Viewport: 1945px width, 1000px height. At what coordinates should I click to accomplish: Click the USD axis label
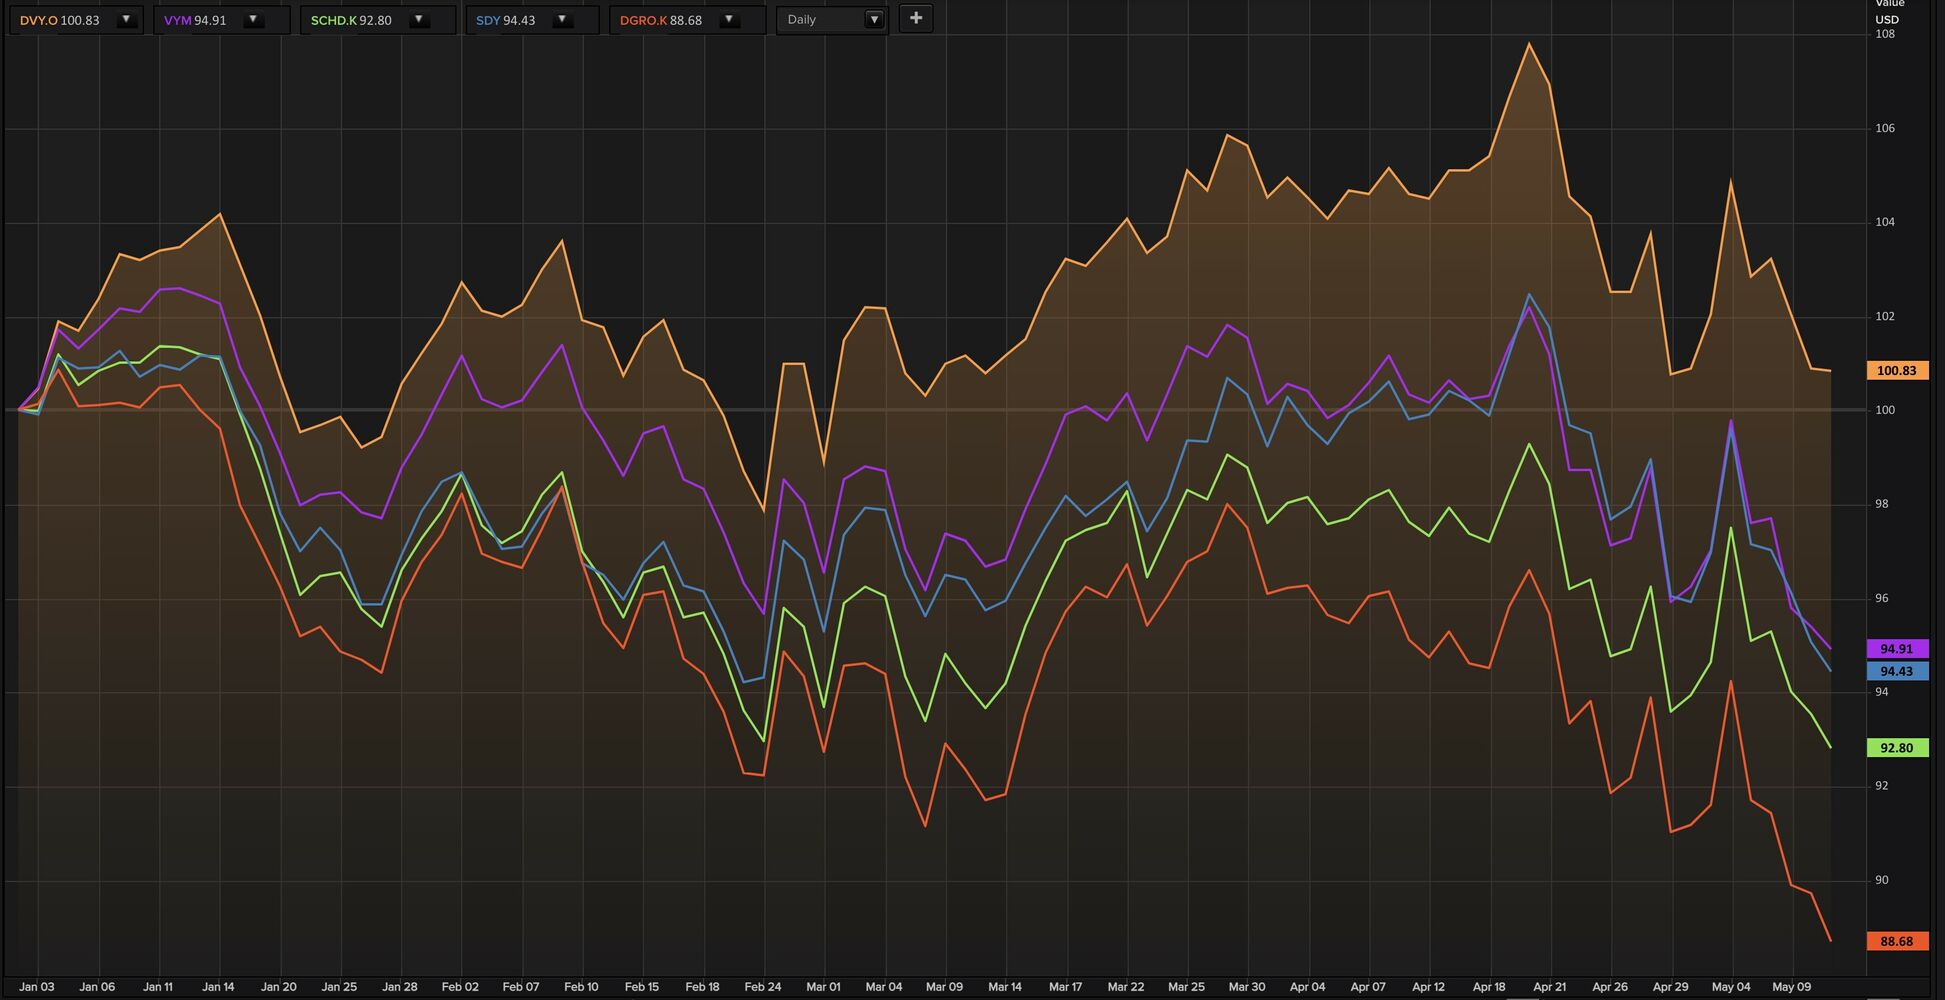pos(1886,20)
